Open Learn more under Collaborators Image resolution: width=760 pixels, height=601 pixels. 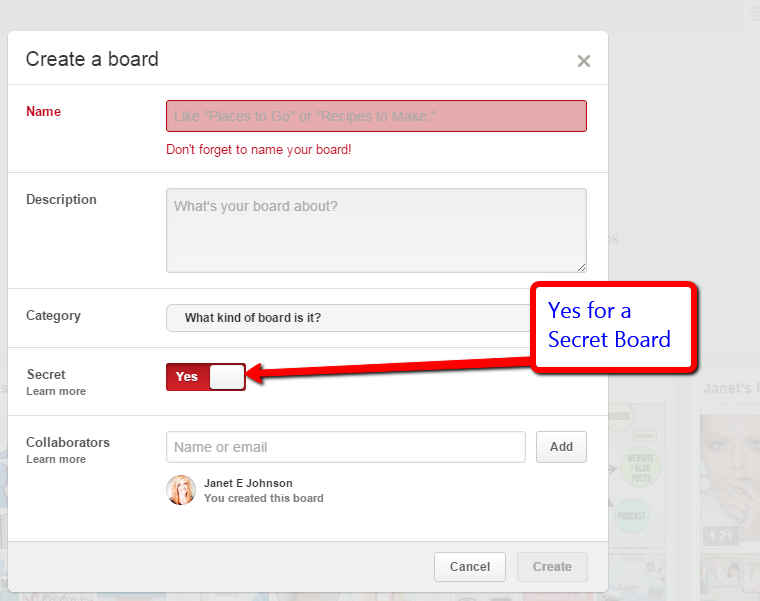click(56, 459)
